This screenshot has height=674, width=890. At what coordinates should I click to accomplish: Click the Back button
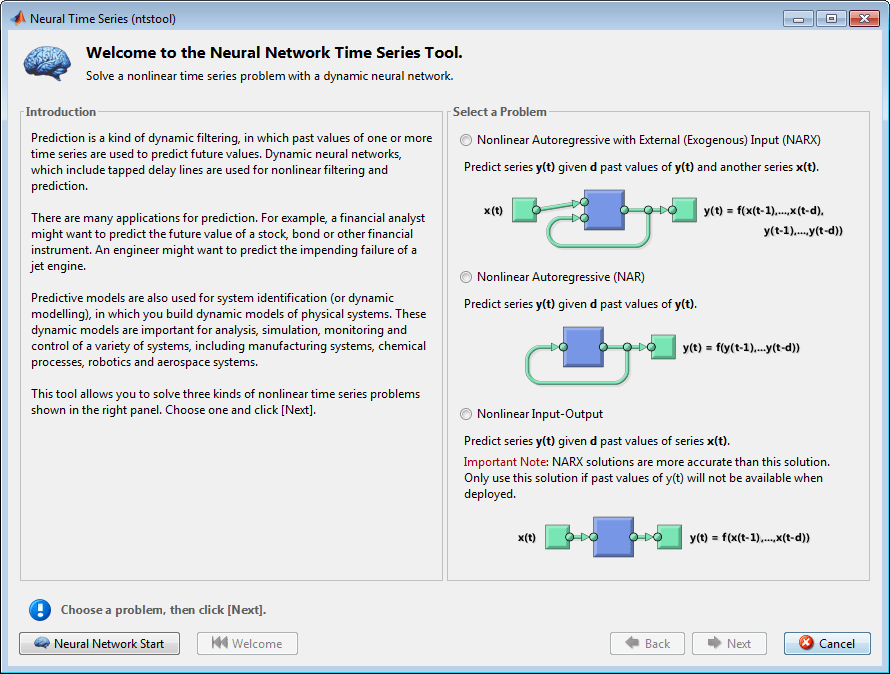tap(647, 643)
